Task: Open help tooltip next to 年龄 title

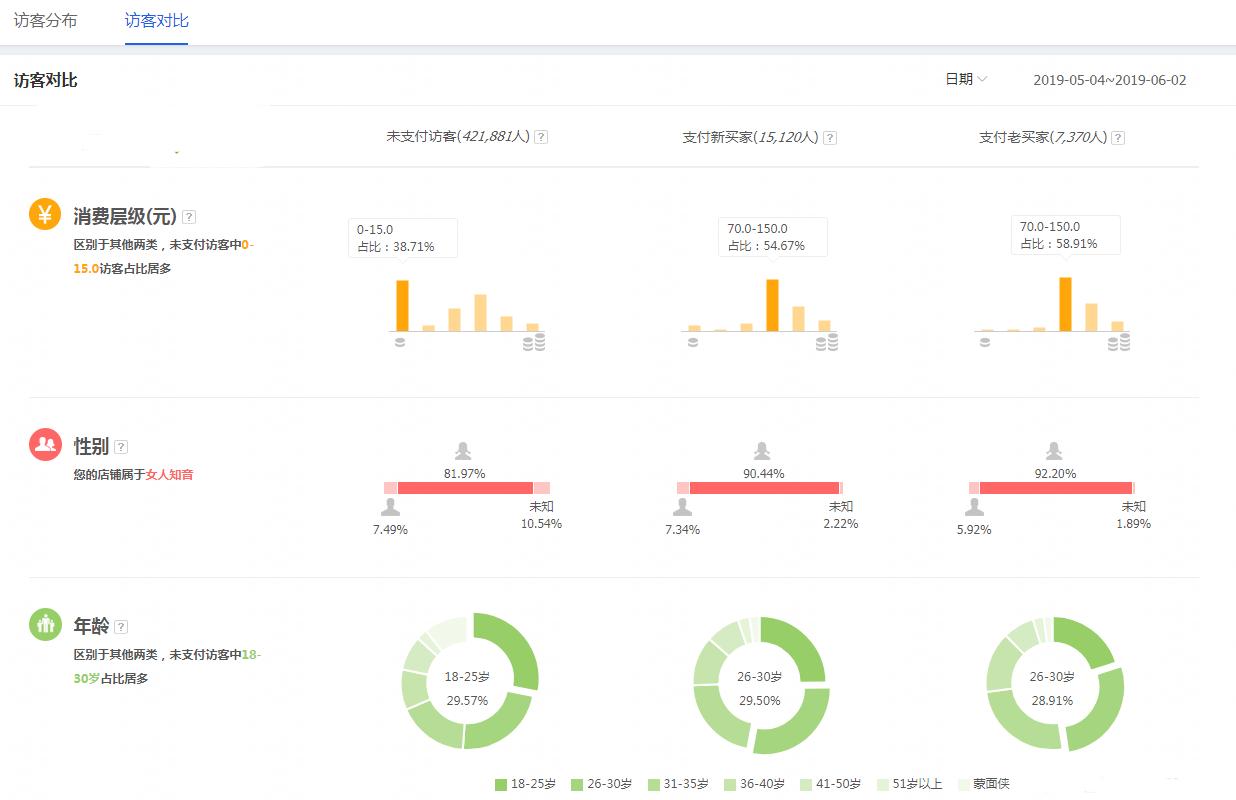Action: point(121,627)
